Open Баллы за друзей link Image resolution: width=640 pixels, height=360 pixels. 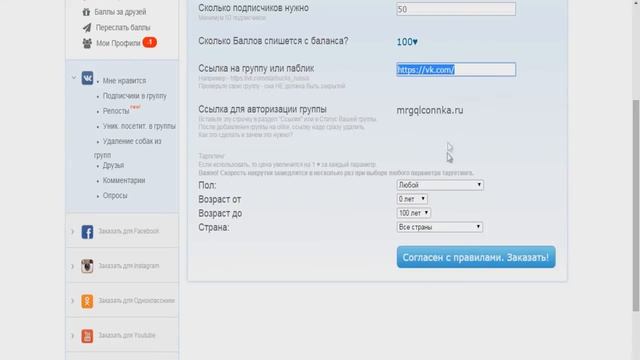pos(120,12)
